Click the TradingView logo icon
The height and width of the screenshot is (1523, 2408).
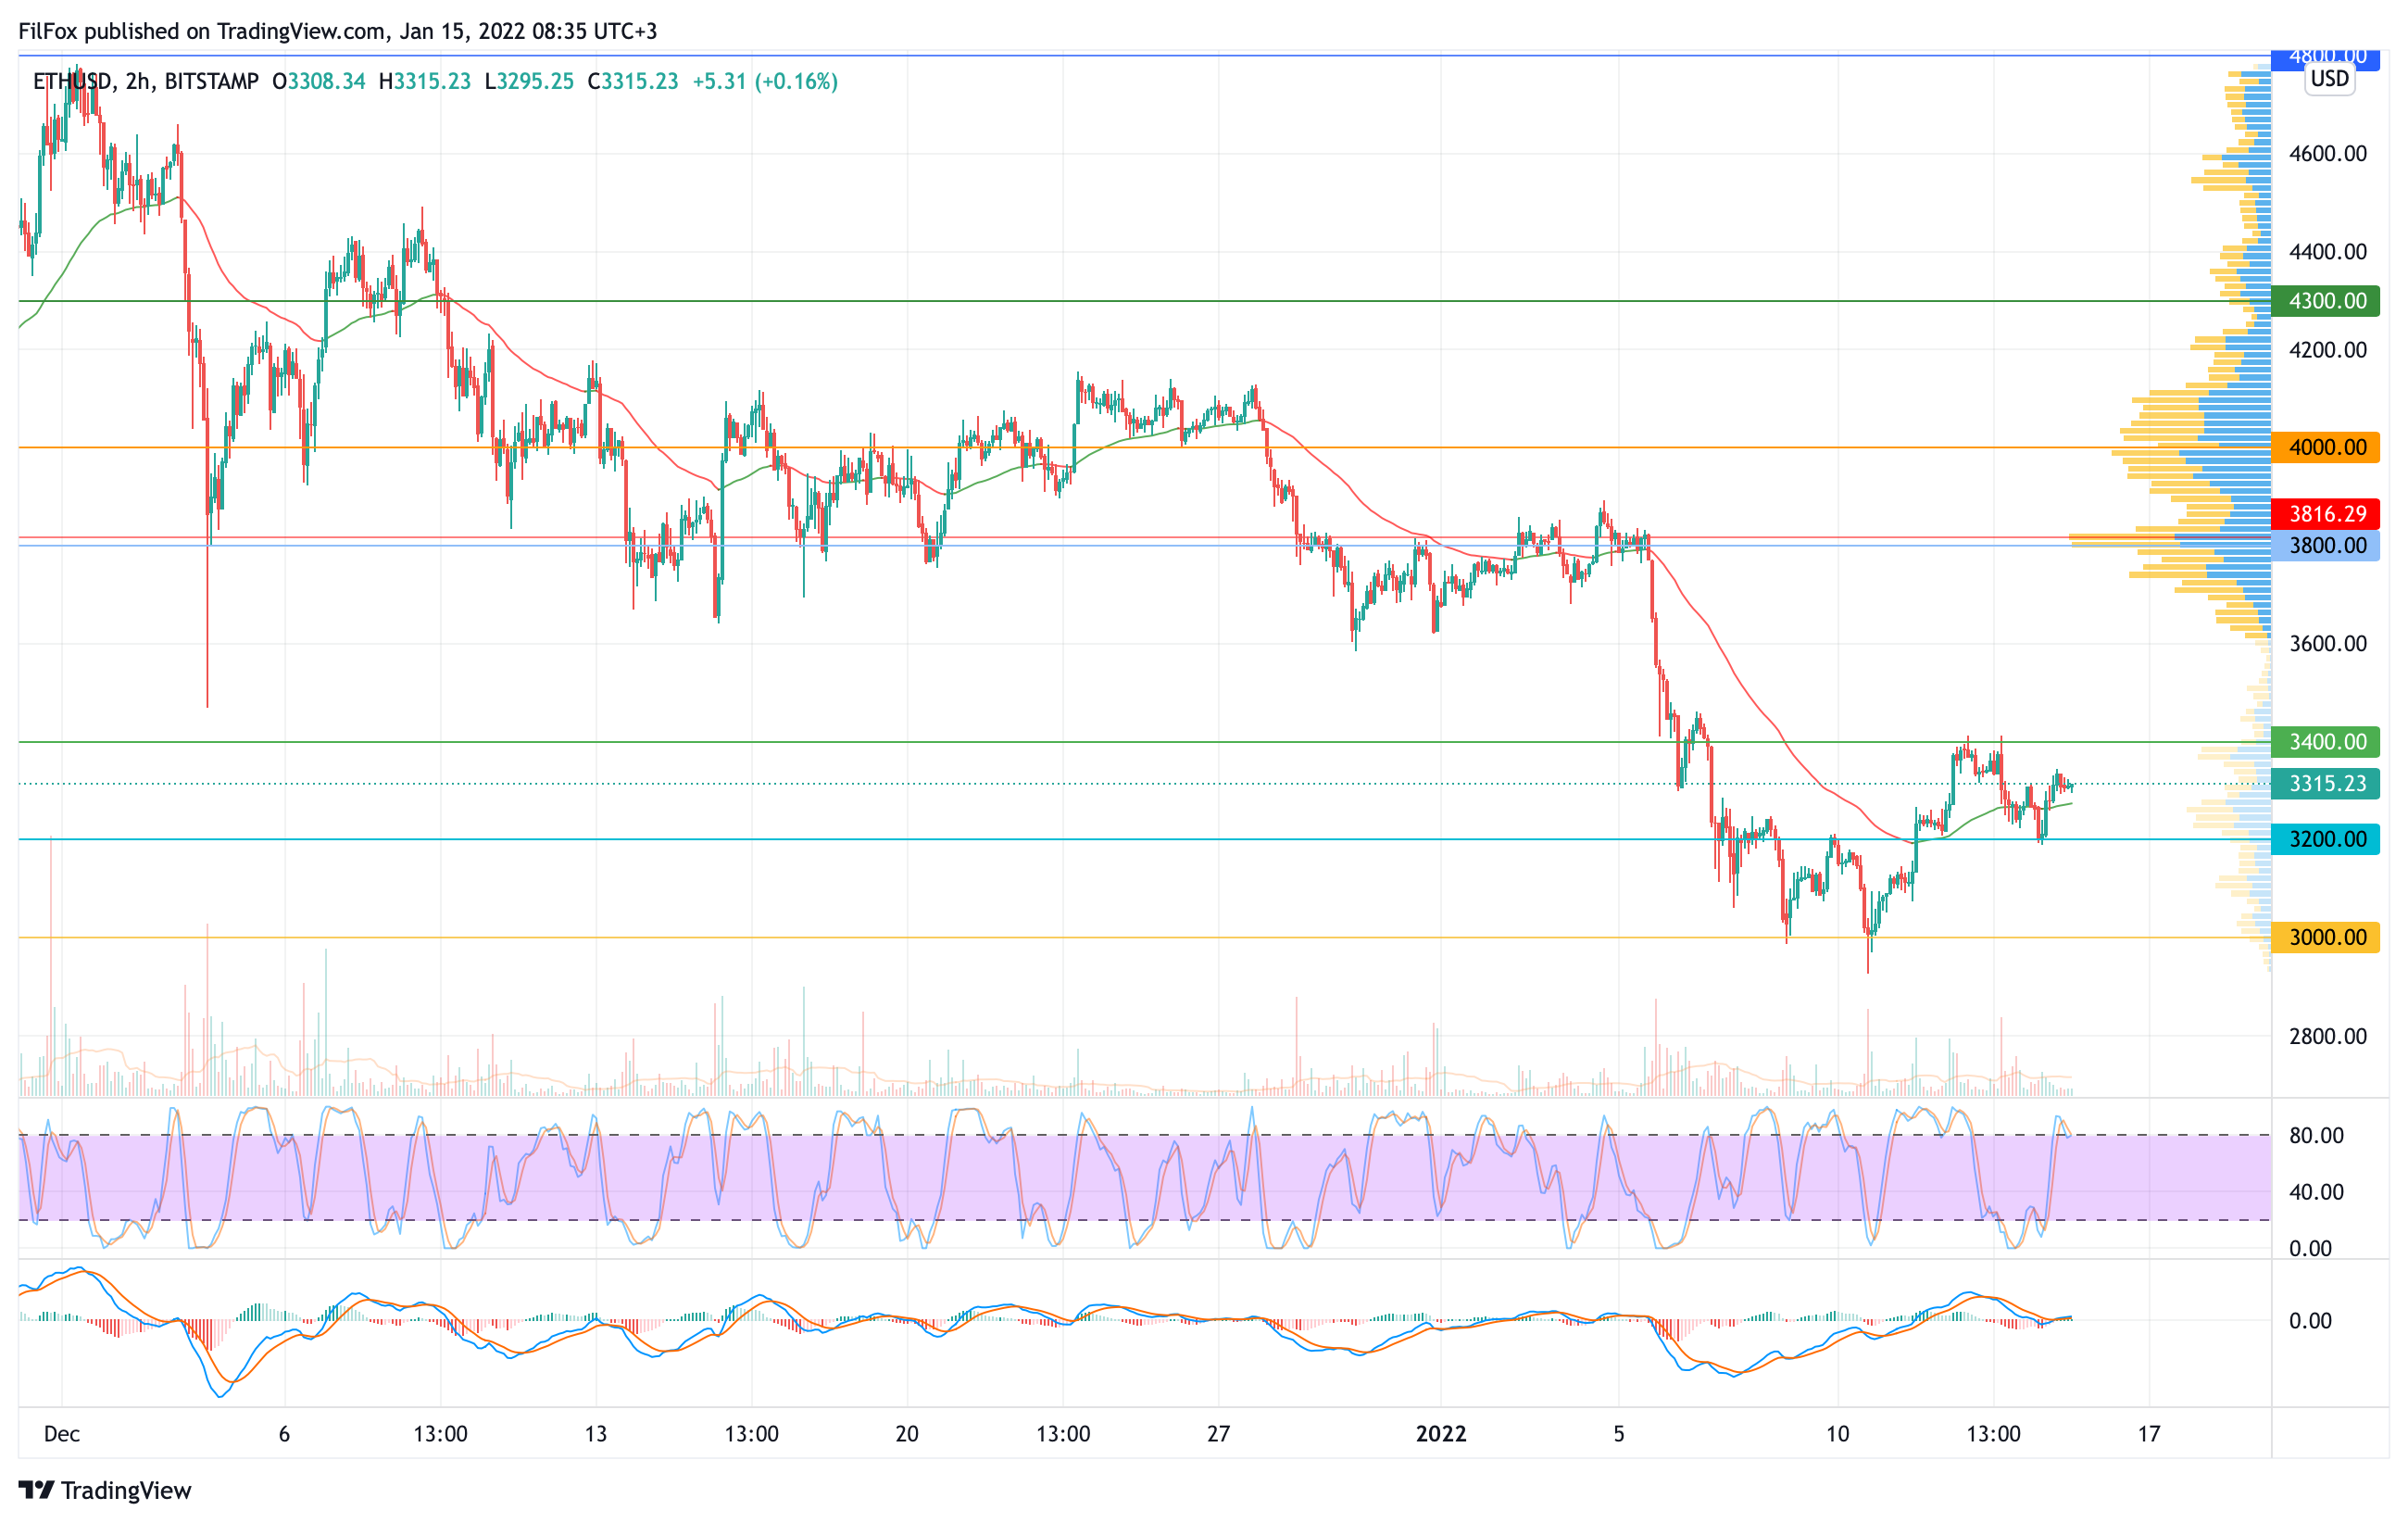point(36,1490)
